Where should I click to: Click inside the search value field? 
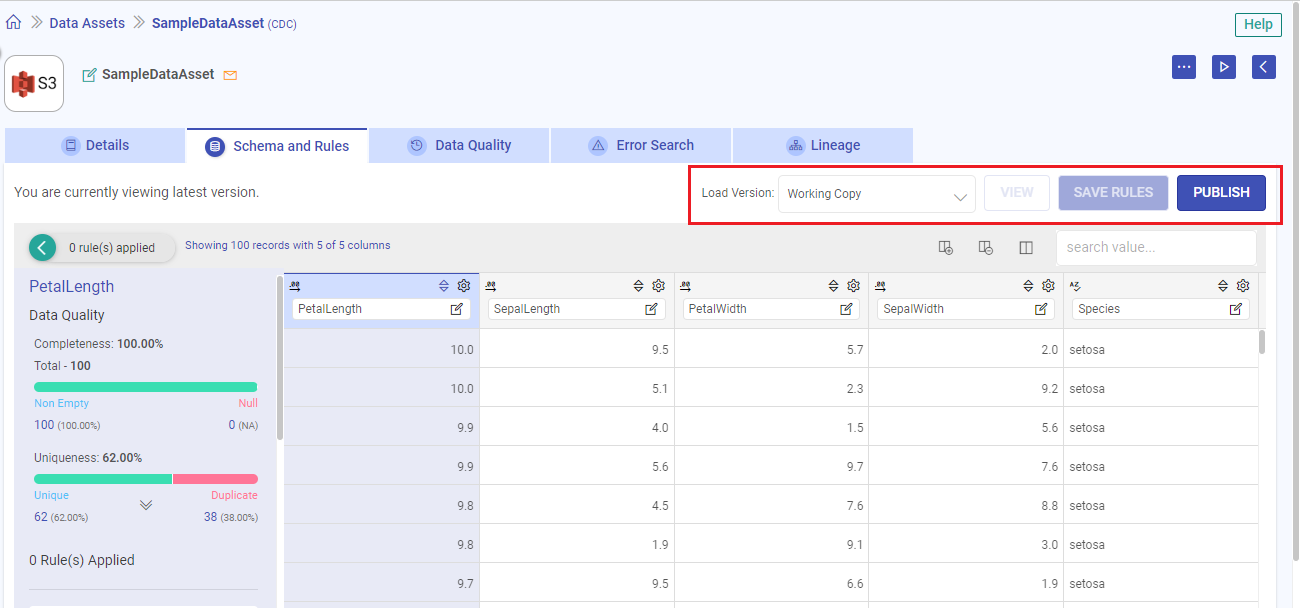pyautogui.click(x=1155, y=247)
